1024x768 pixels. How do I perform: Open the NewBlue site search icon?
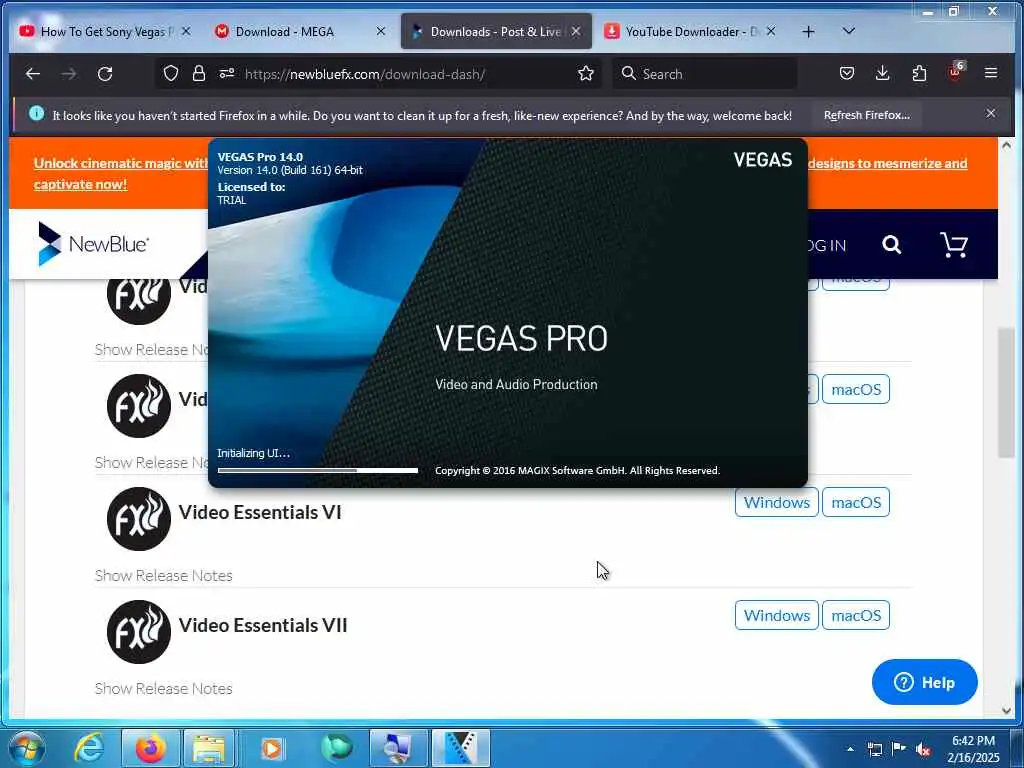(891, 245)
